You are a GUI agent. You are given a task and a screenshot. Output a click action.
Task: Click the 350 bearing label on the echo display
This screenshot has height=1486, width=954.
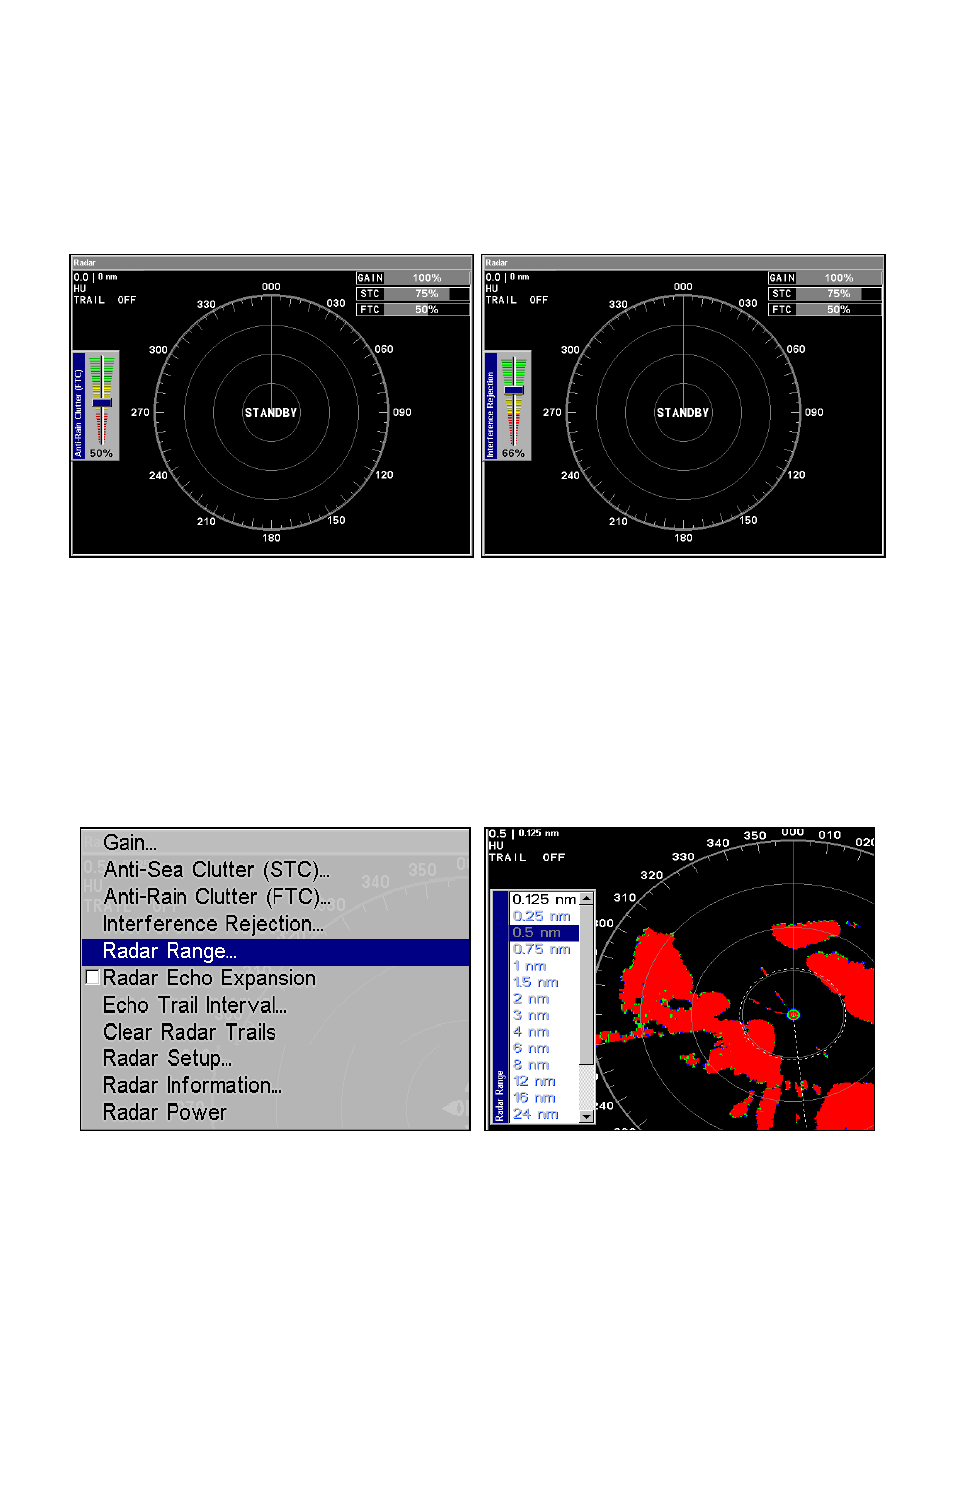tap(755, 836)
